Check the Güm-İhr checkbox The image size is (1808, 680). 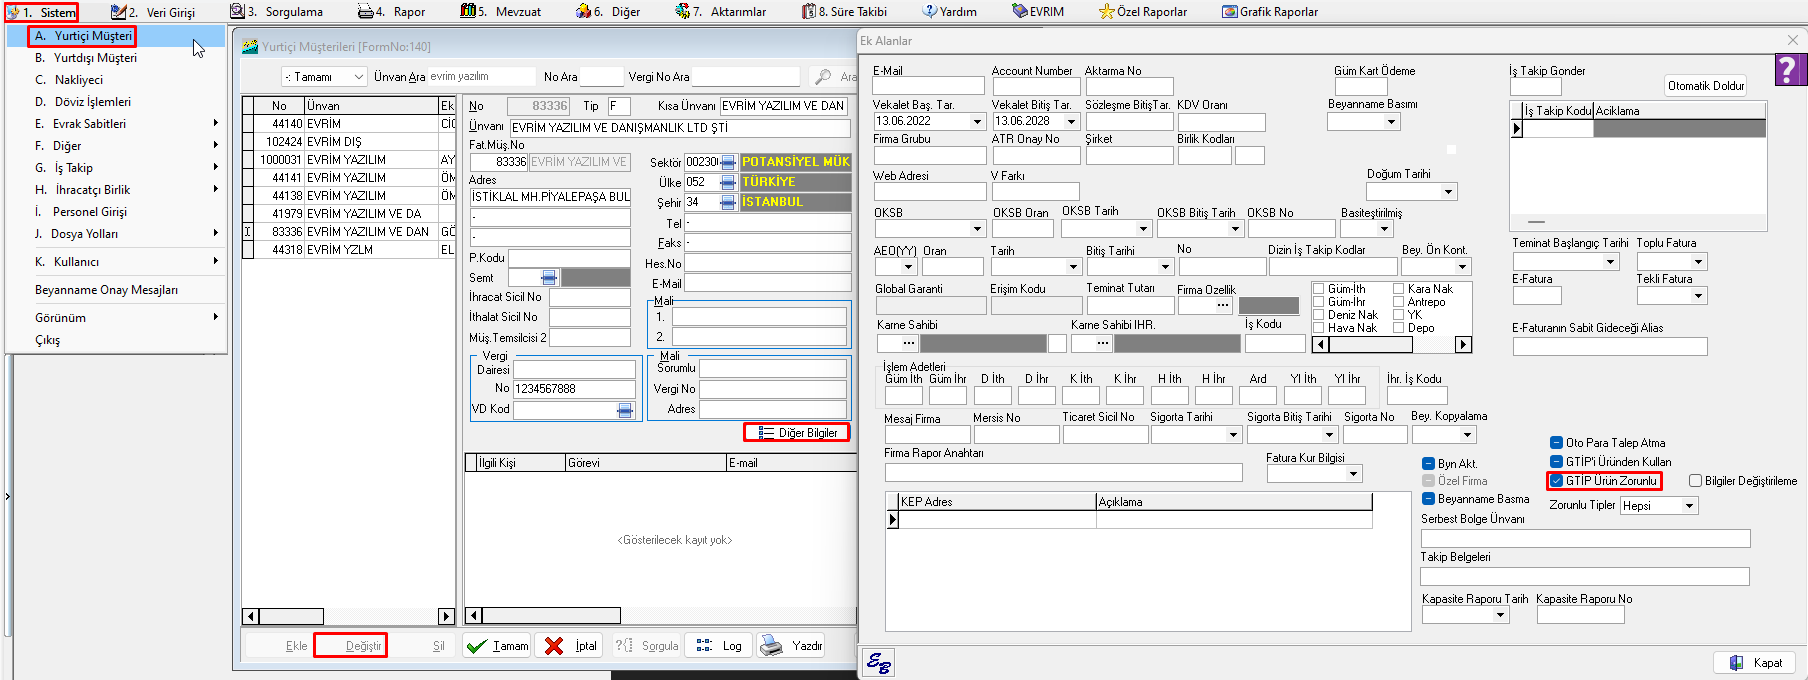pyautogui.click(x=1319, y=302)
